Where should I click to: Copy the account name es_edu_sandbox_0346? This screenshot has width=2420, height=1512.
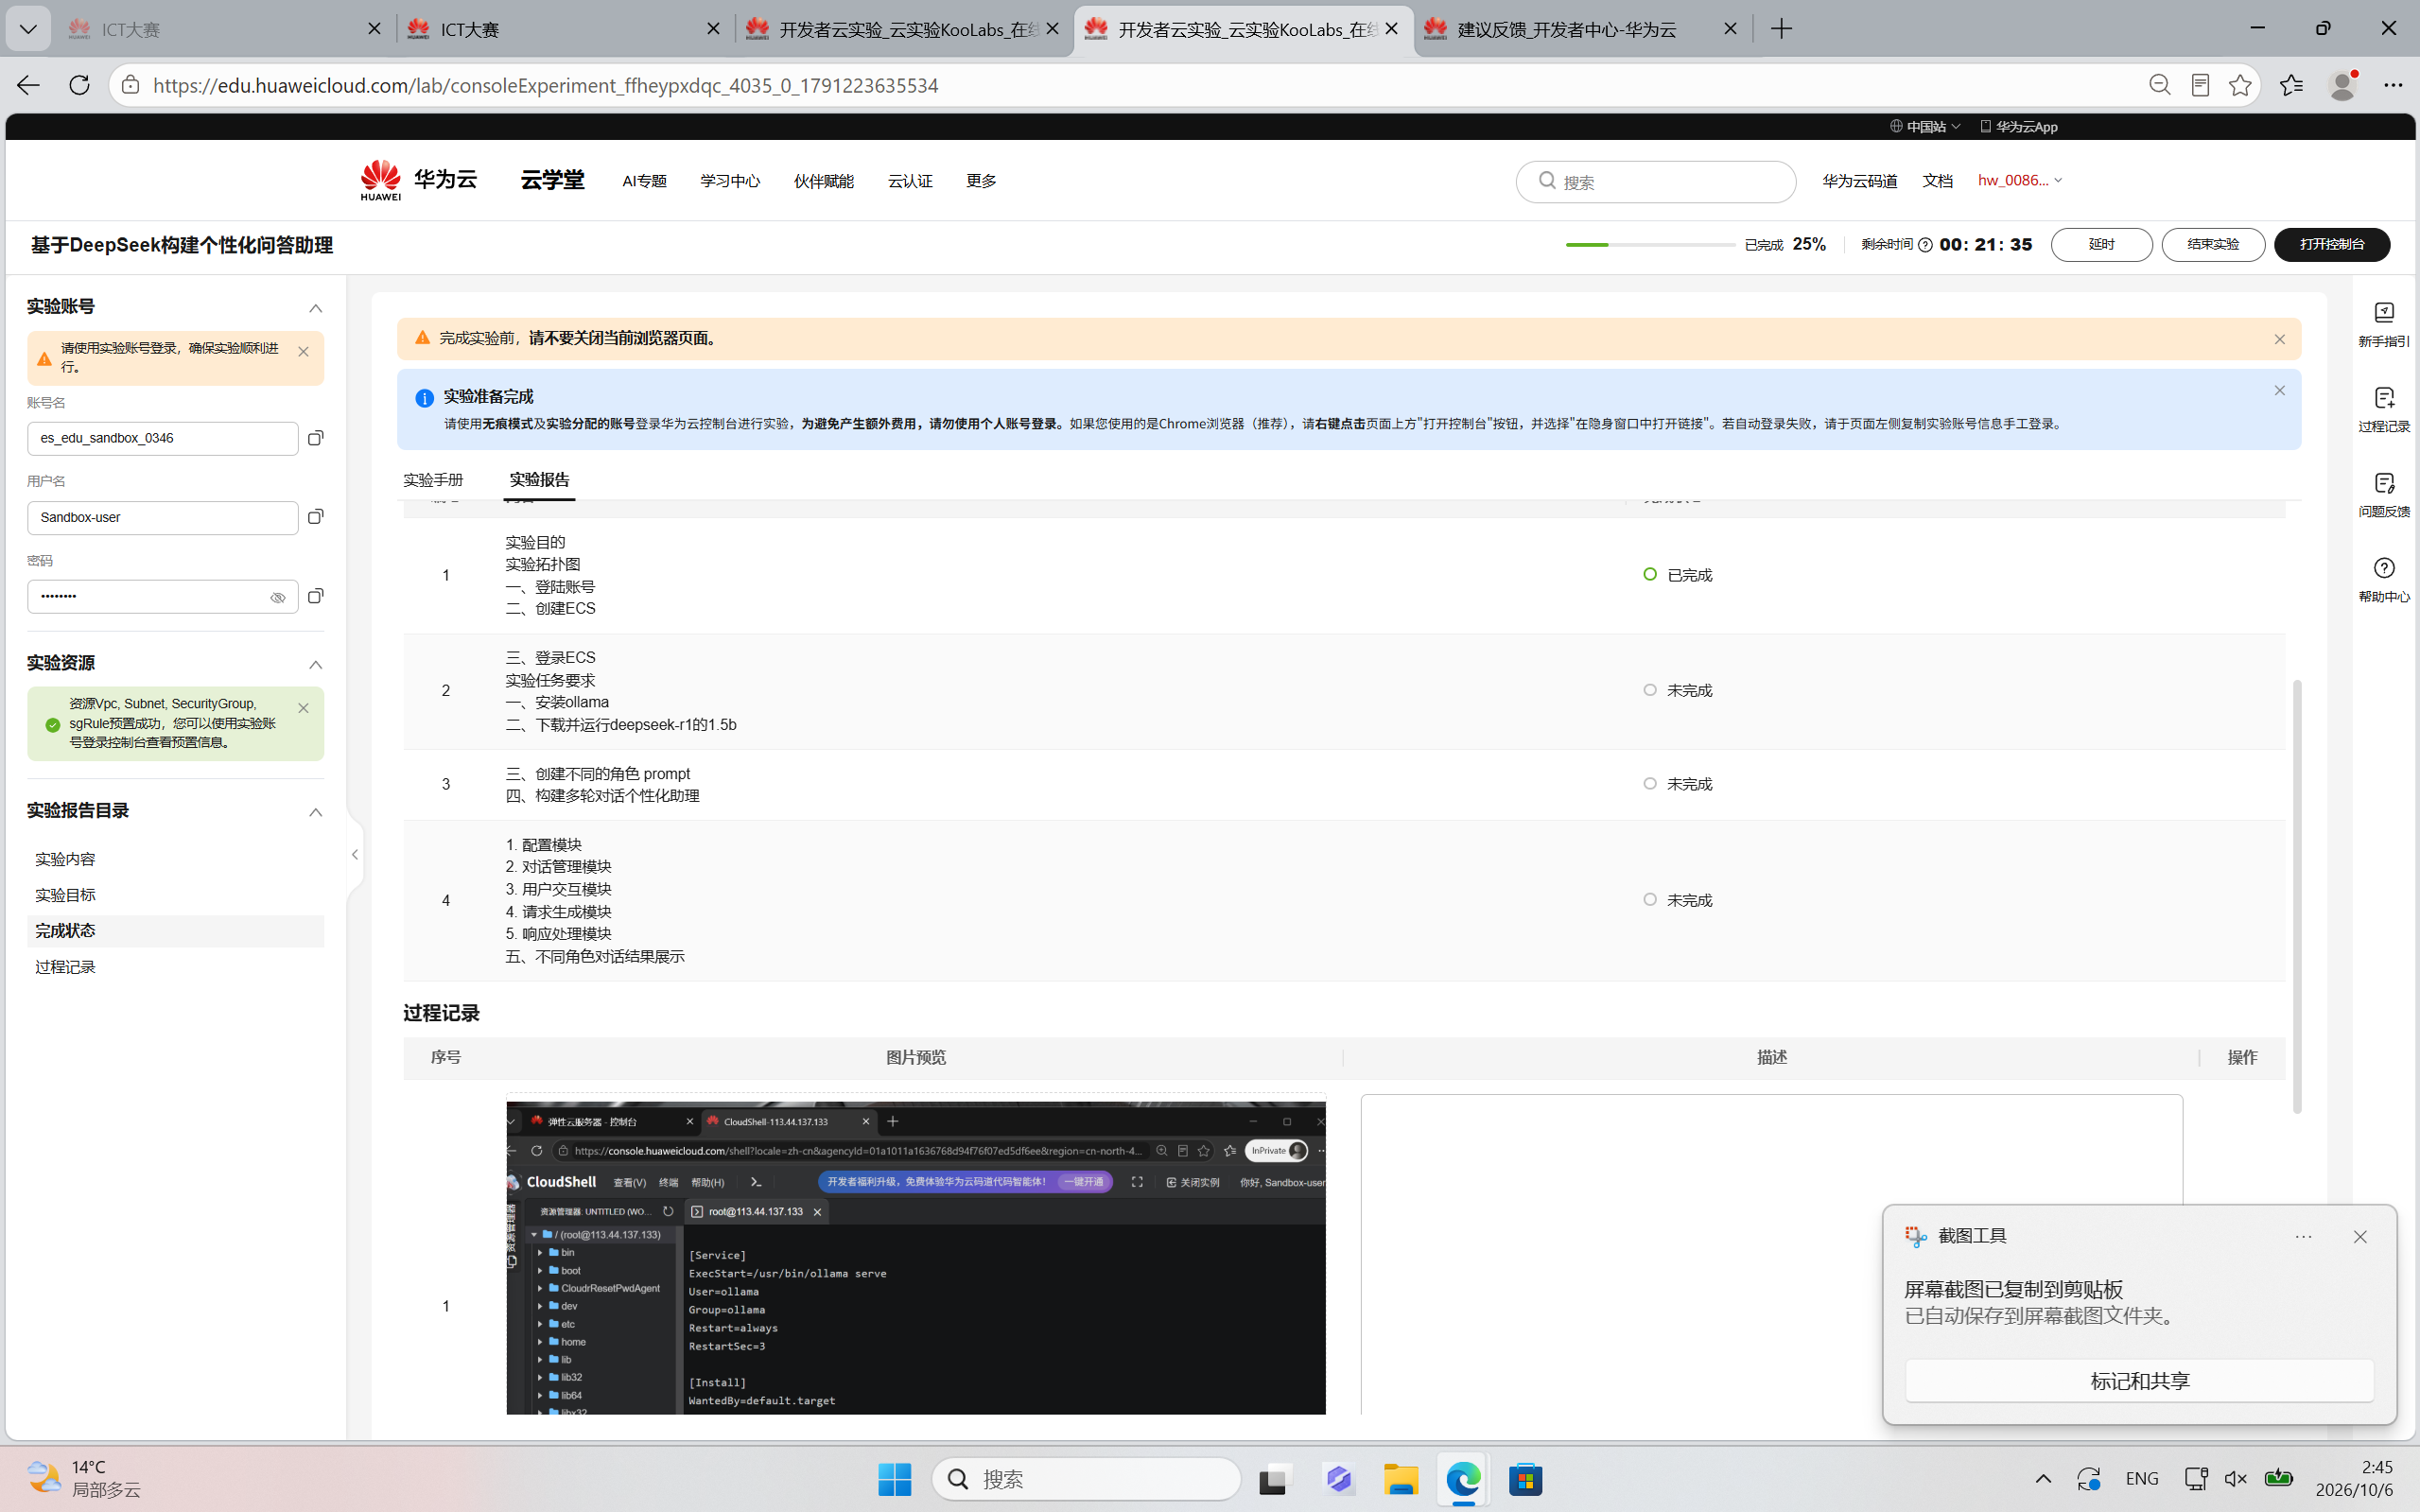click(315, 438)
